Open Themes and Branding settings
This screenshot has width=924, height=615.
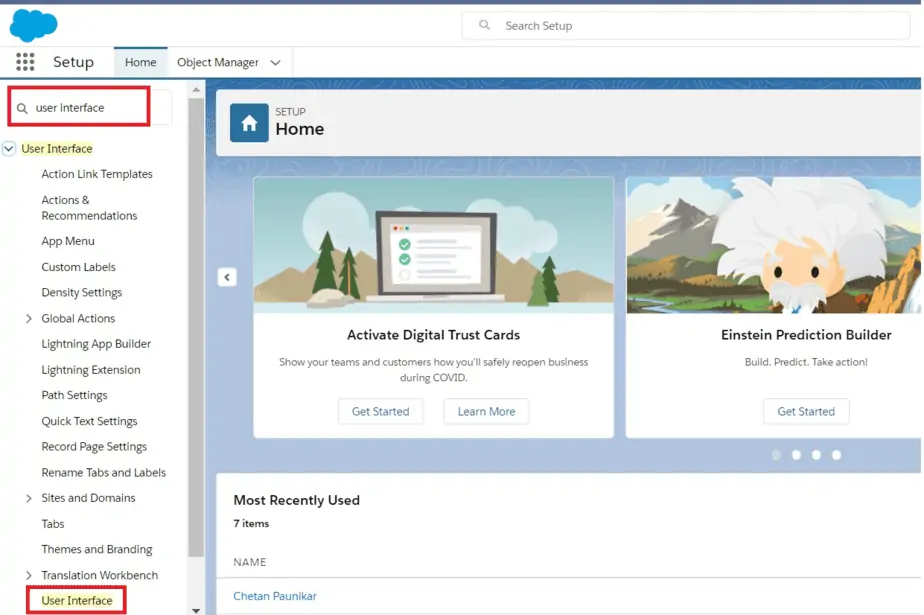pos(96,549)
